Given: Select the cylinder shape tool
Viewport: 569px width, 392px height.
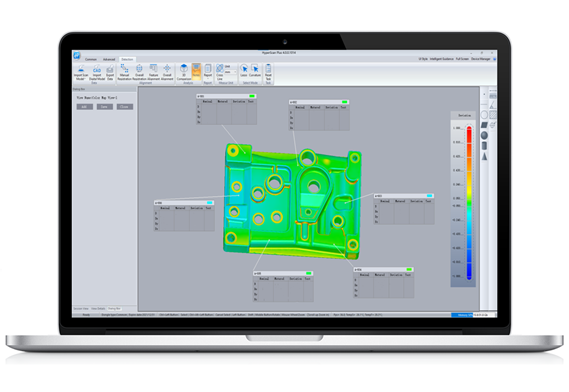Looking at the screenshot, I should [484, 146].
